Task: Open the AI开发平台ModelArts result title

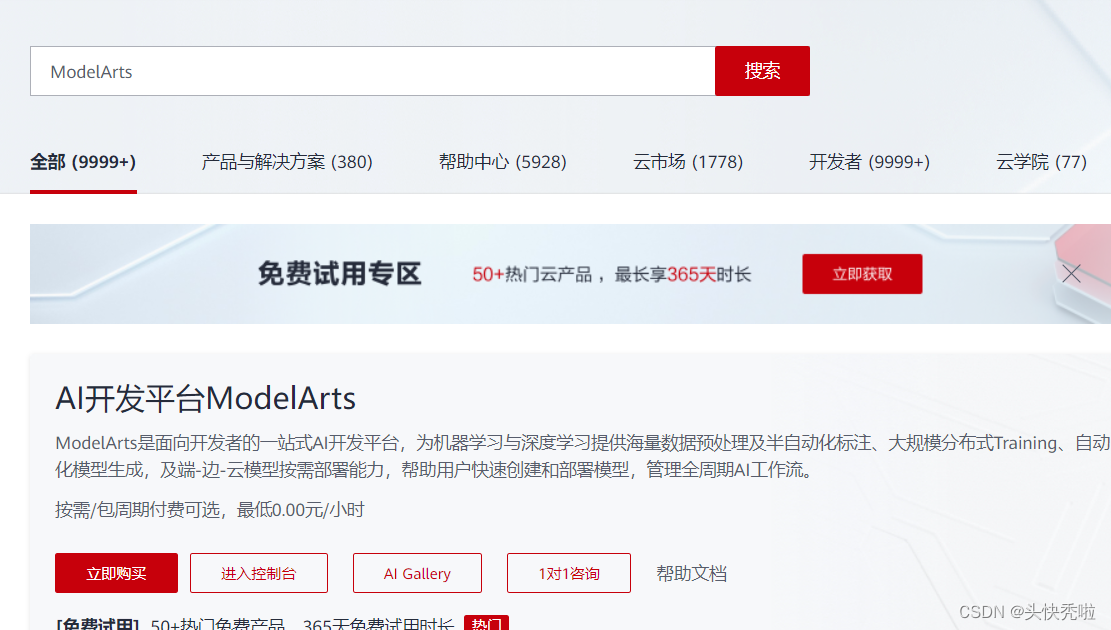Action: click(x=205, y=398)
